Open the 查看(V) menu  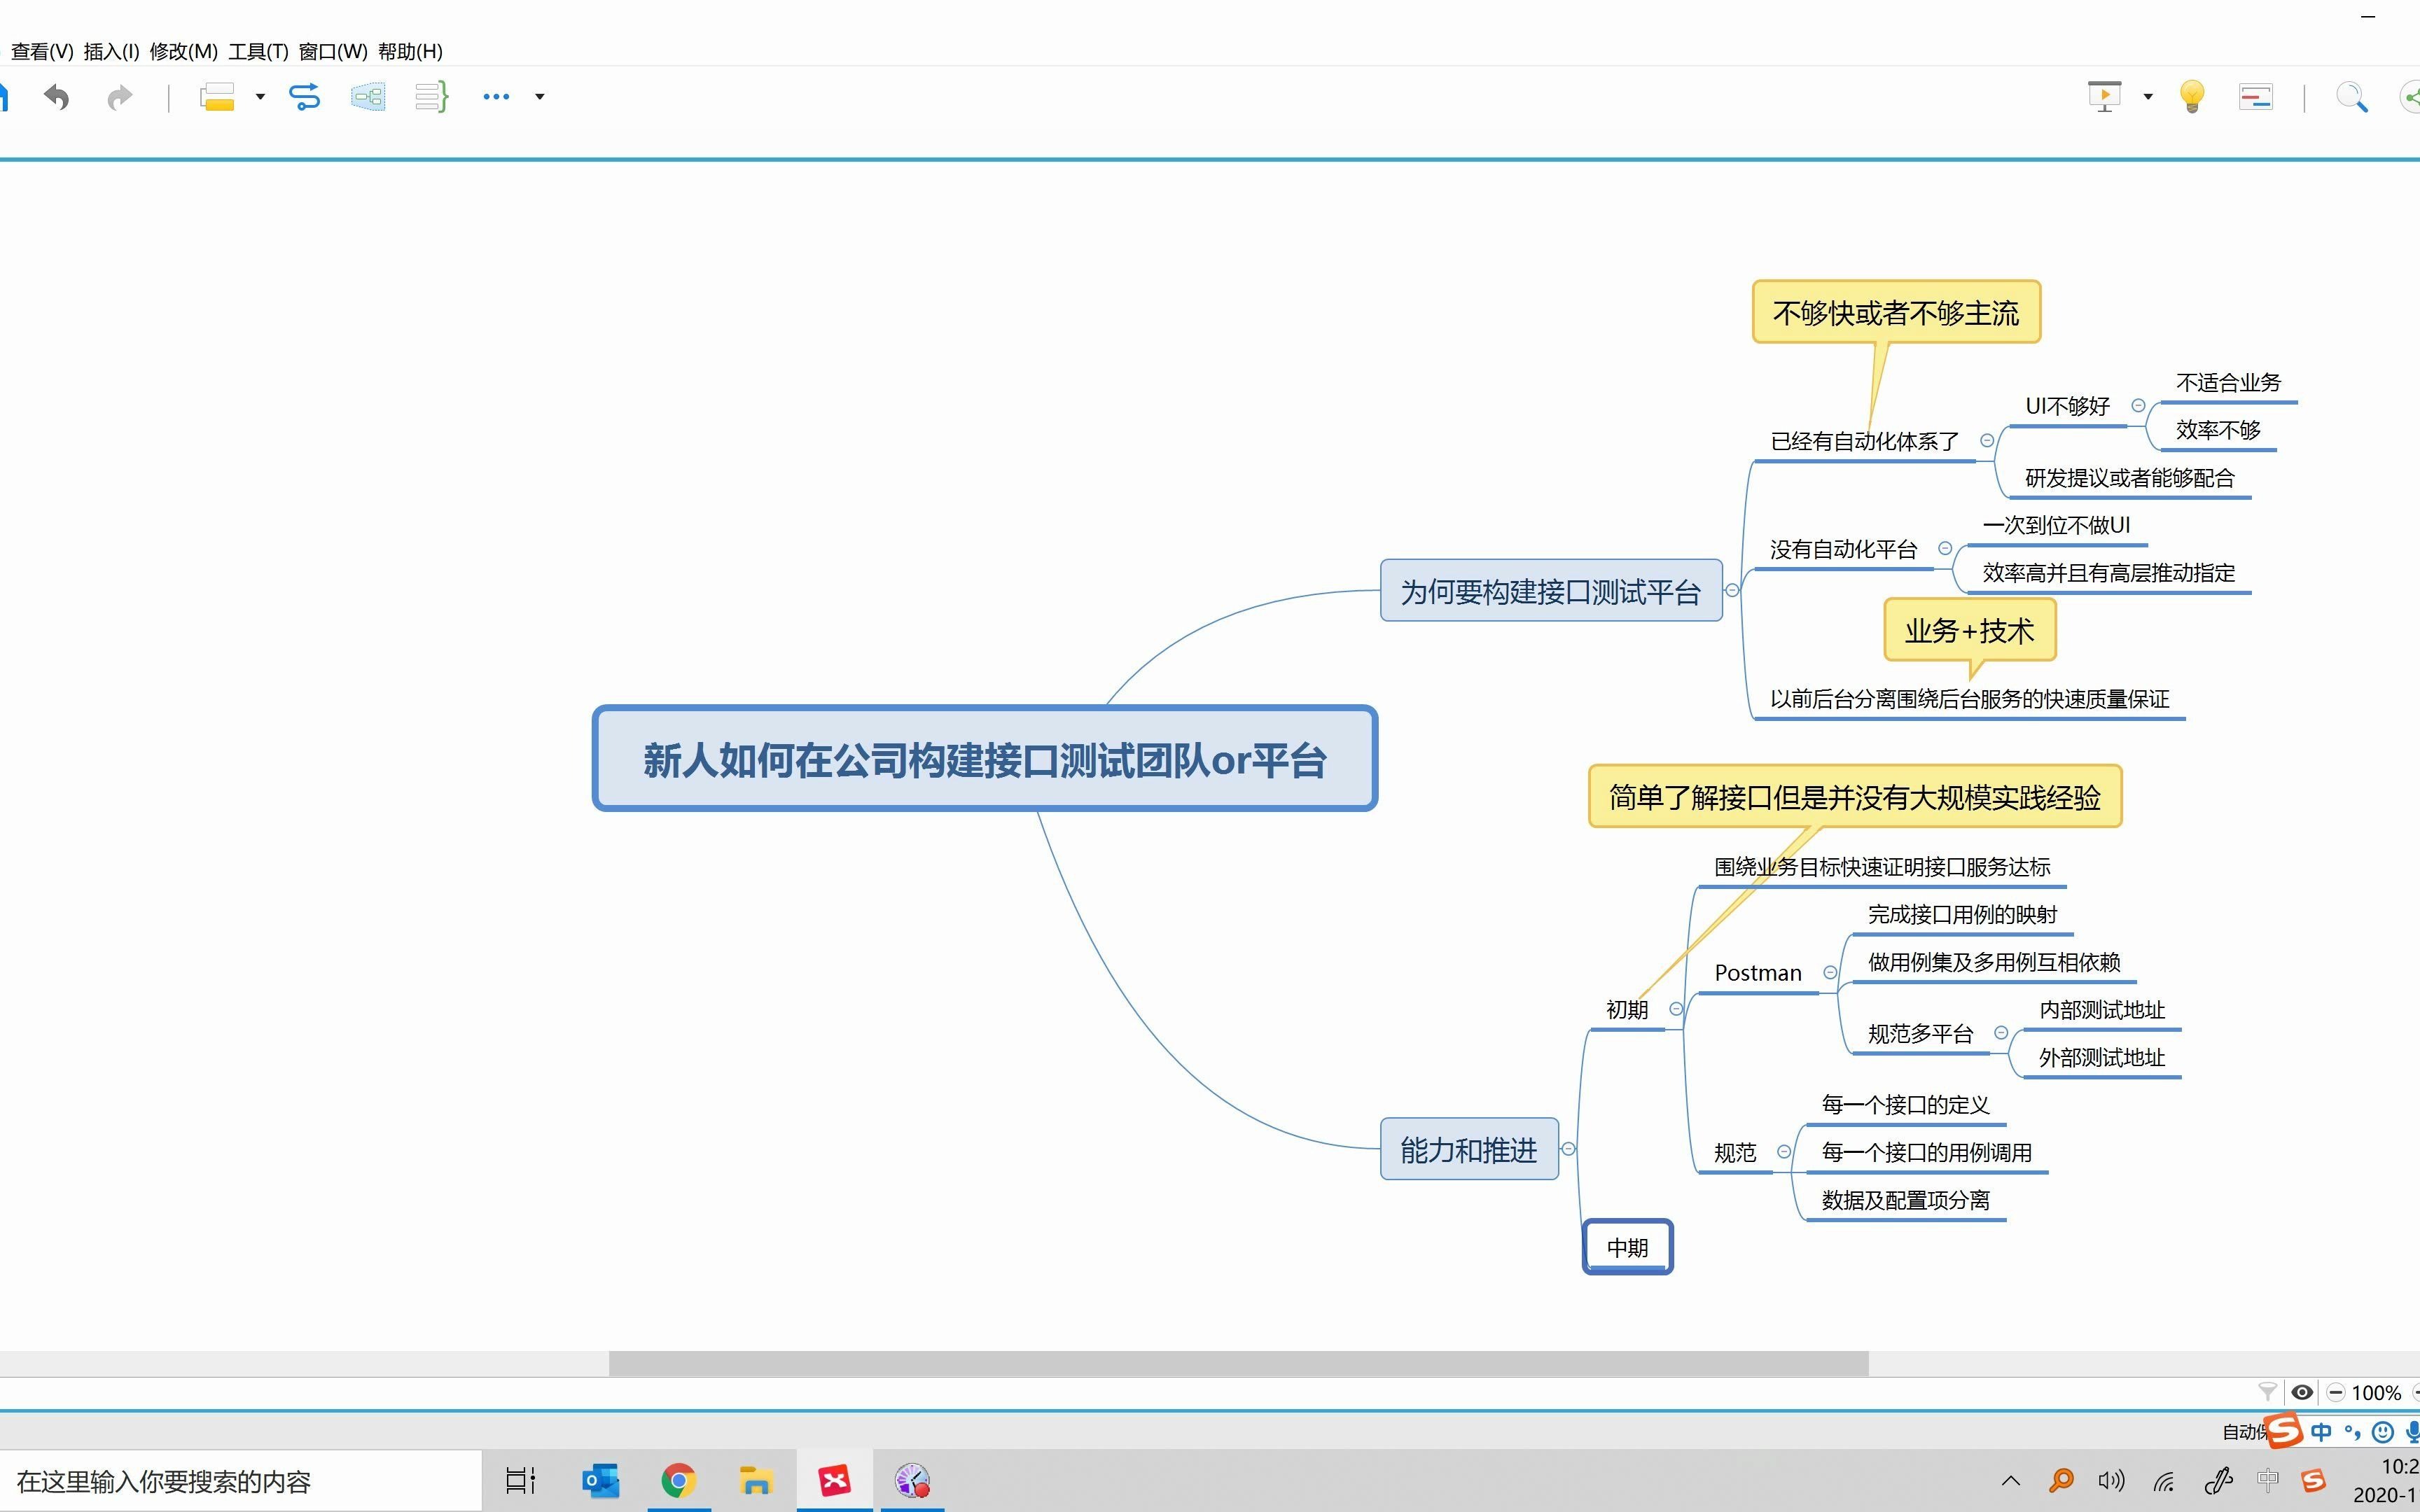point(42,51)
